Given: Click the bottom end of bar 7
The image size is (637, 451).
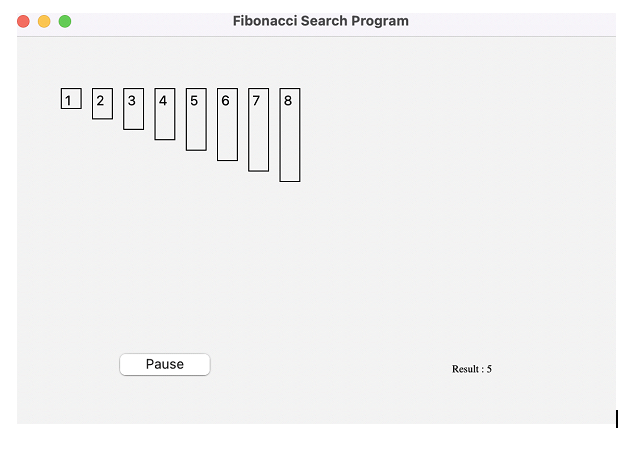Looking at the screenshot, I should (258, 167).
